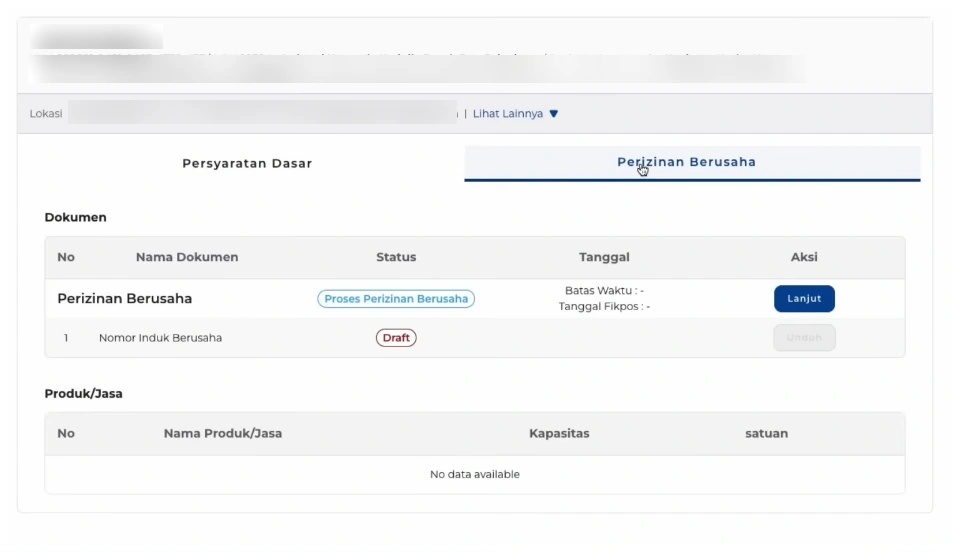Click the Kapasitas column header
Image resolution: width=961 pixels, height=552 pixels.
559,434
